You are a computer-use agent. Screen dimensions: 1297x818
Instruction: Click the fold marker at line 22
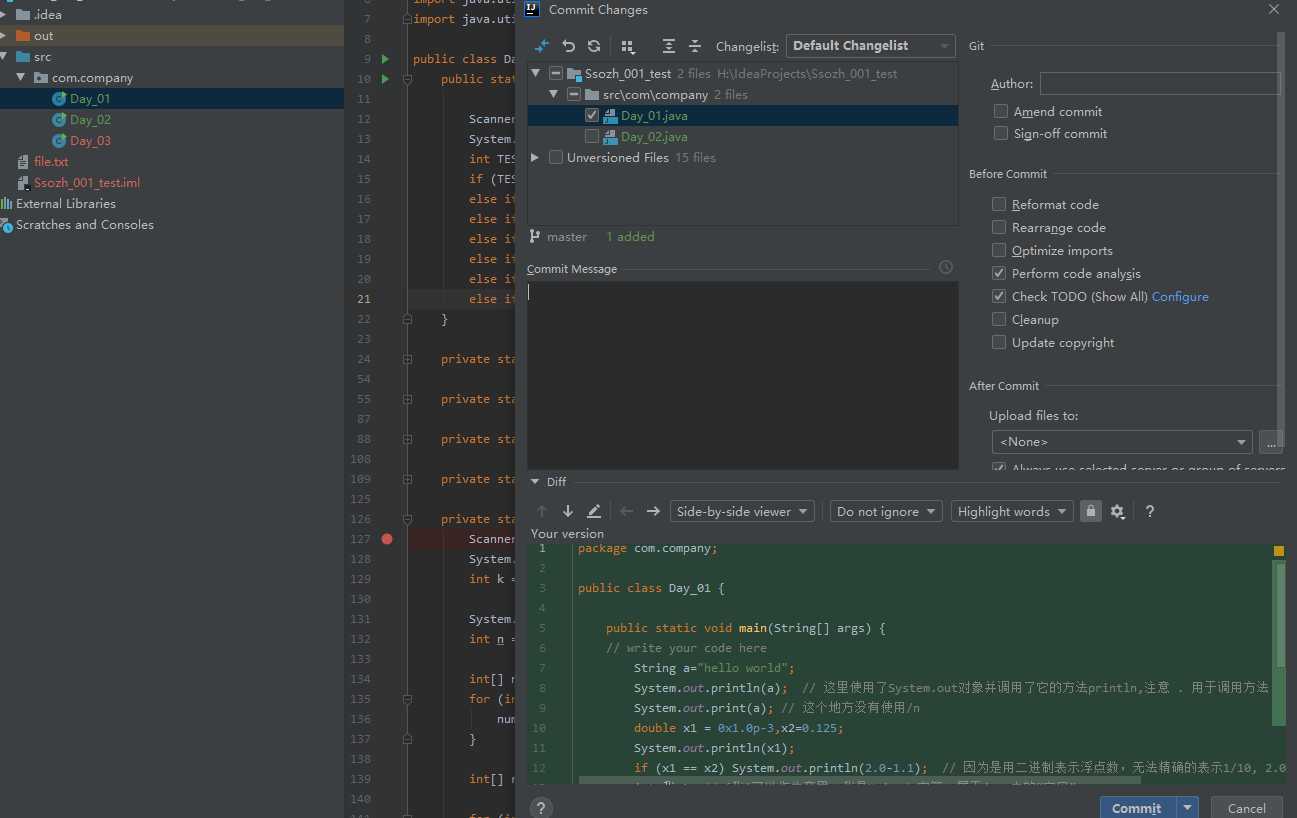[x=408, y=319]
